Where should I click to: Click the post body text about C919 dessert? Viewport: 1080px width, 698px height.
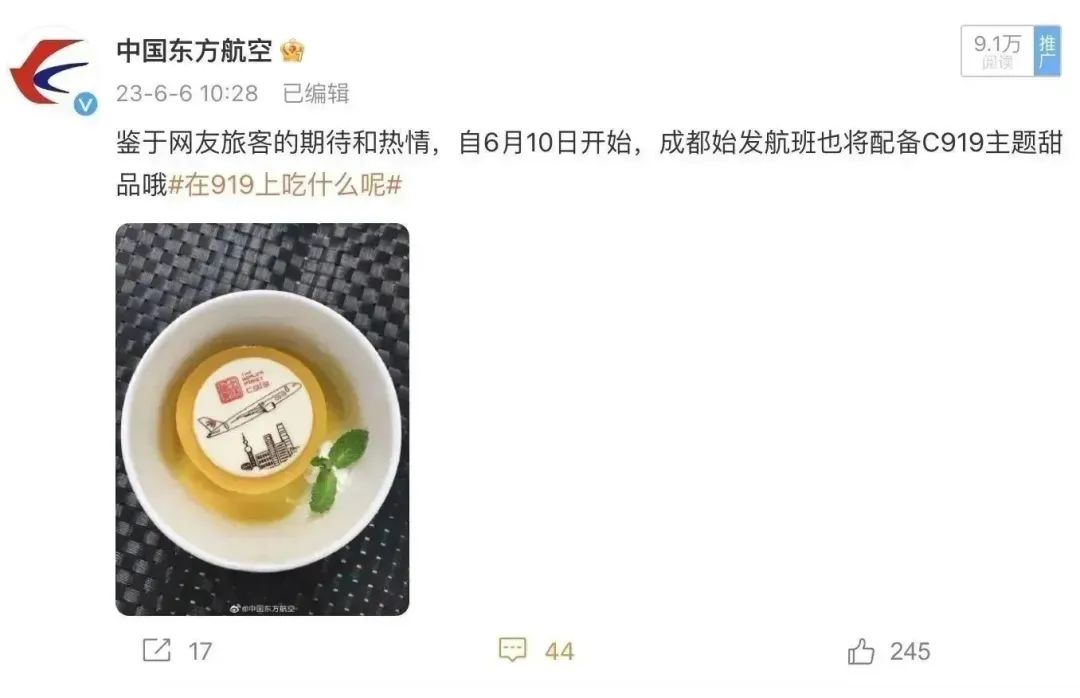pos(589,163)
